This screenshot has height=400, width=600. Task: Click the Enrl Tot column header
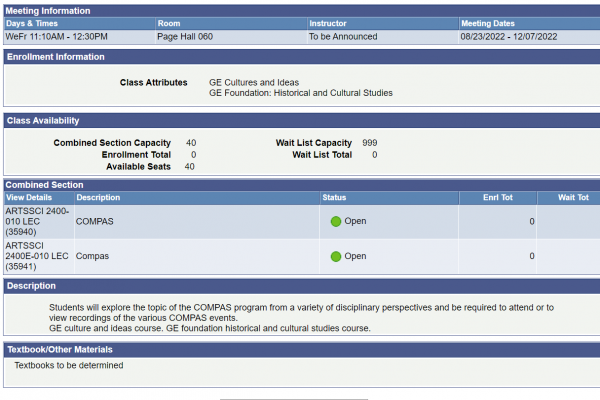pos(497,198)
